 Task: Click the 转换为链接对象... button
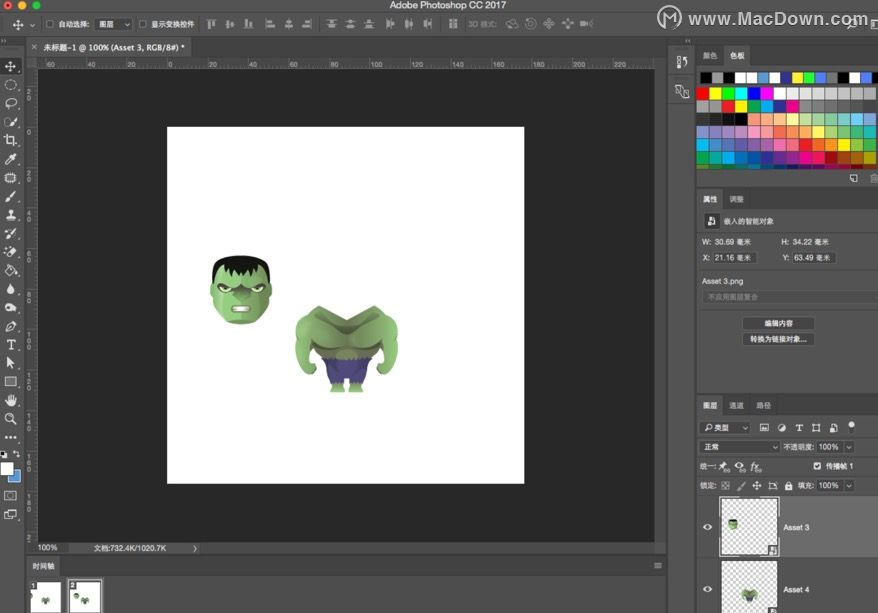click(x=778, y=339)
